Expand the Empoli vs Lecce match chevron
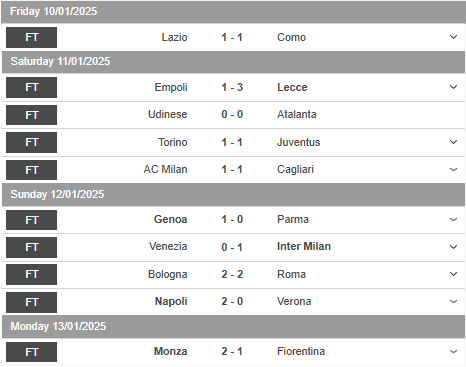This screenshot has height=367, width=466. click(453, 87)
